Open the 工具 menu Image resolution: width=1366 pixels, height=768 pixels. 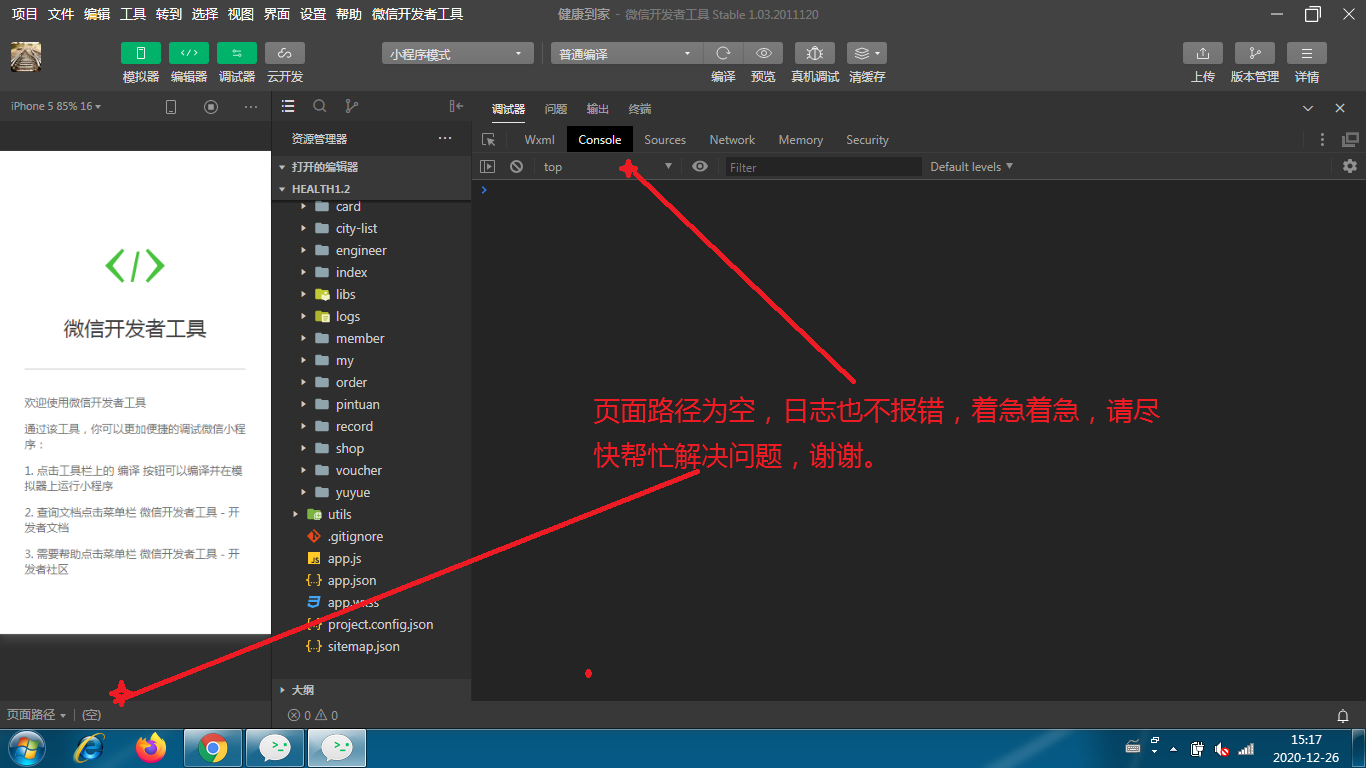133,14
